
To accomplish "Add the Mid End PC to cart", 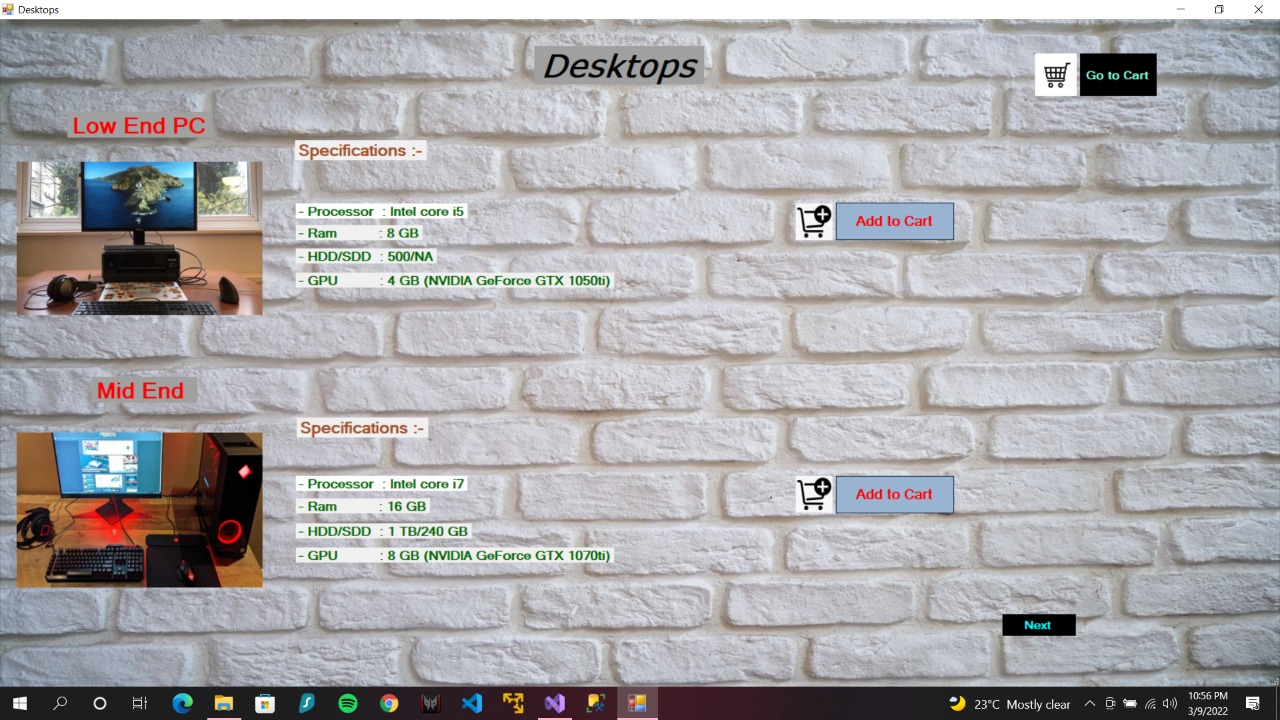I will 894,494.
